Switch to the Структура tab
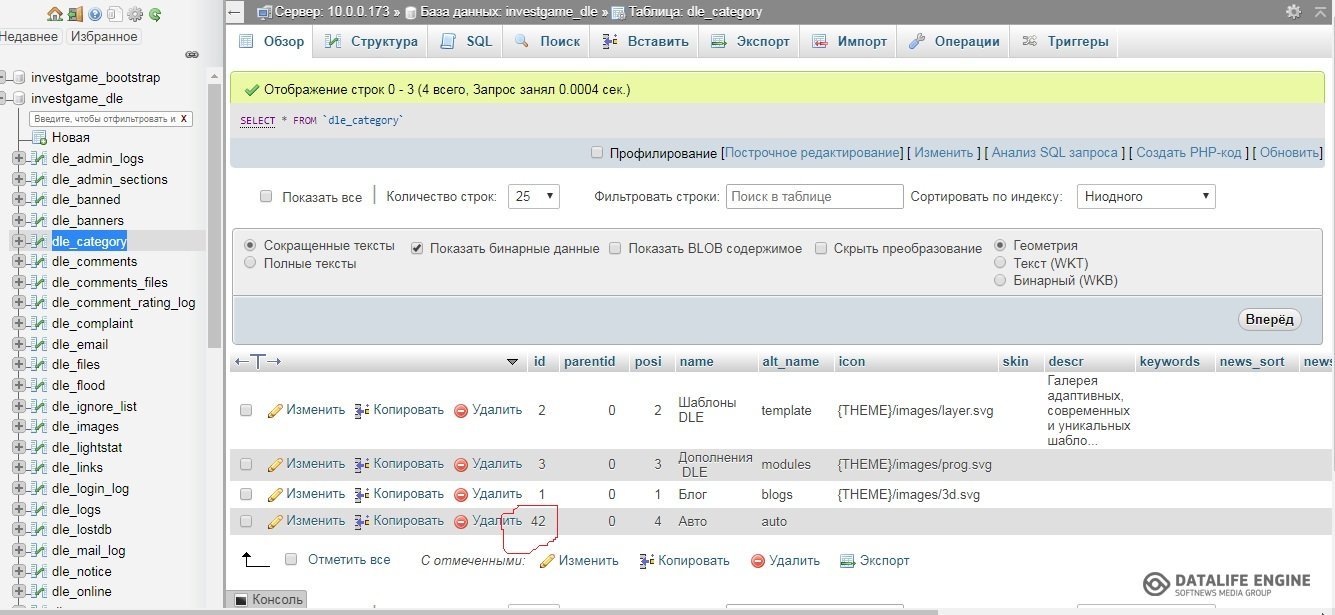The height and width of the screenshot is (615, 1335). pyautogui.click(x=371, y=42)
